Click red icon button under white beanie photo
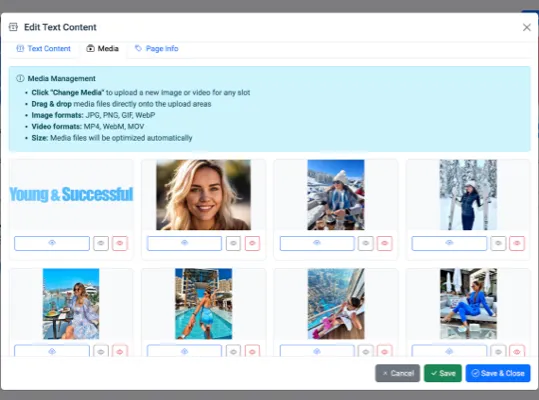 384,243
